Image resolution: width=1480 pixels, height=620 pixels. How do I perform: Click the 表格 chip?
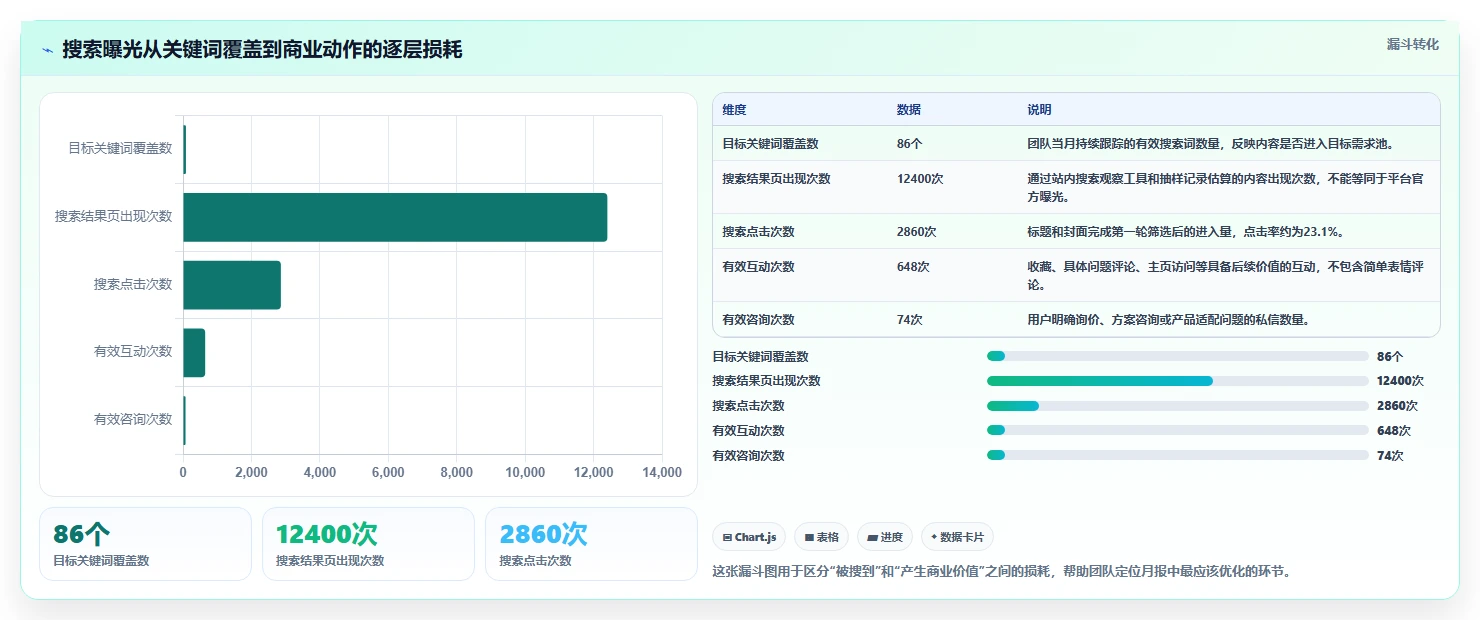[x=821, y=537]
